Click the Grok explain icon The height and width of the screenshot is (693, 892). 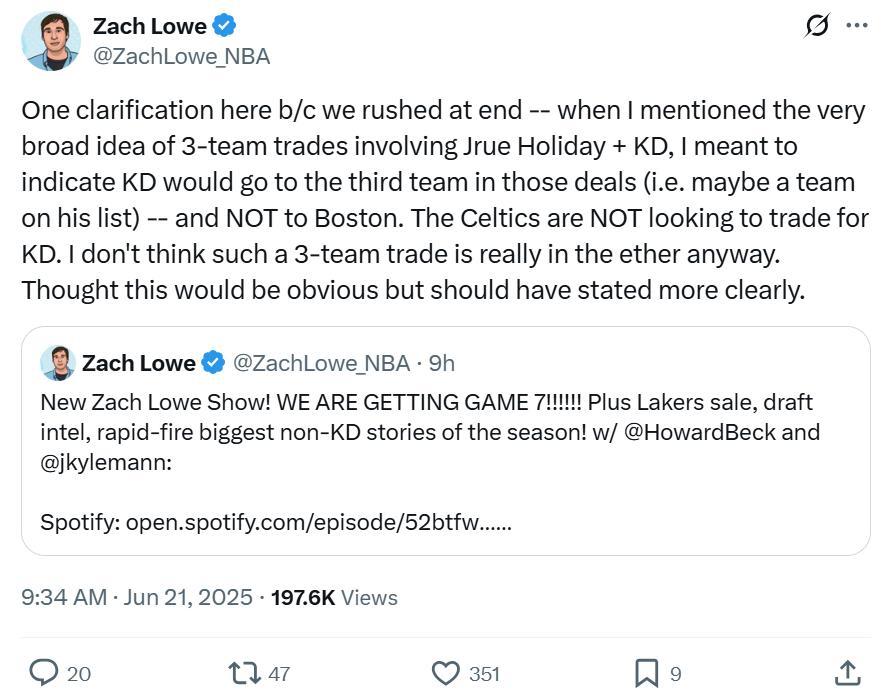tap(817, 26)
